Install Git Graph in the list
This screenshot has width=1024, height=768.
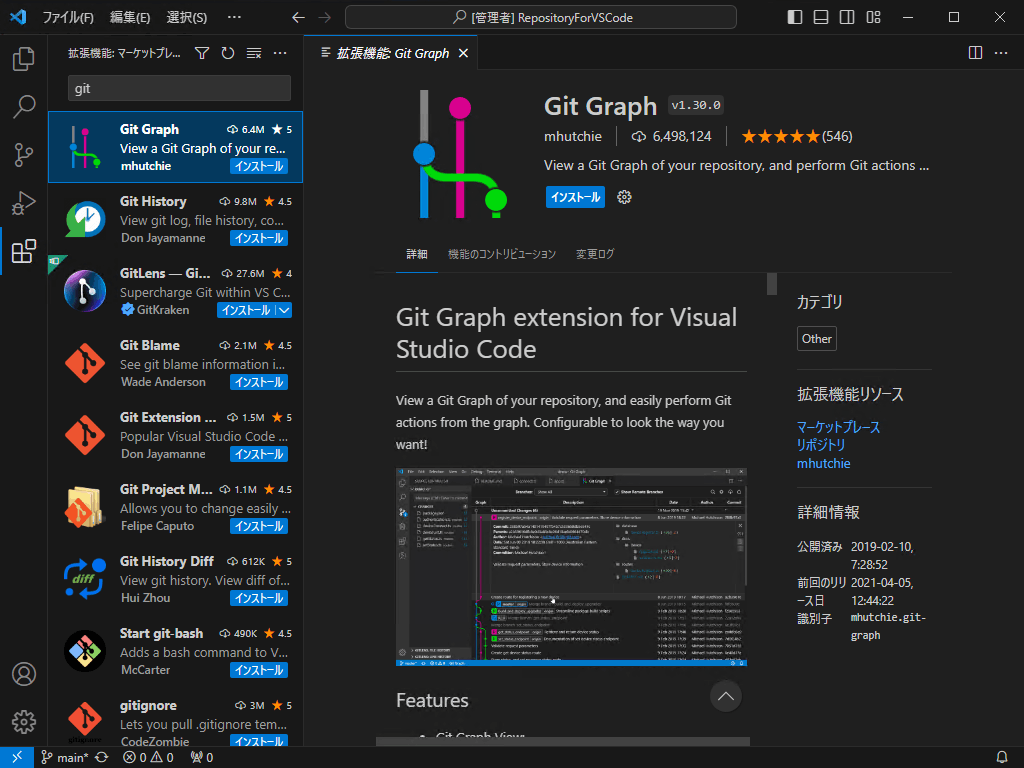[x=259, y=167]
